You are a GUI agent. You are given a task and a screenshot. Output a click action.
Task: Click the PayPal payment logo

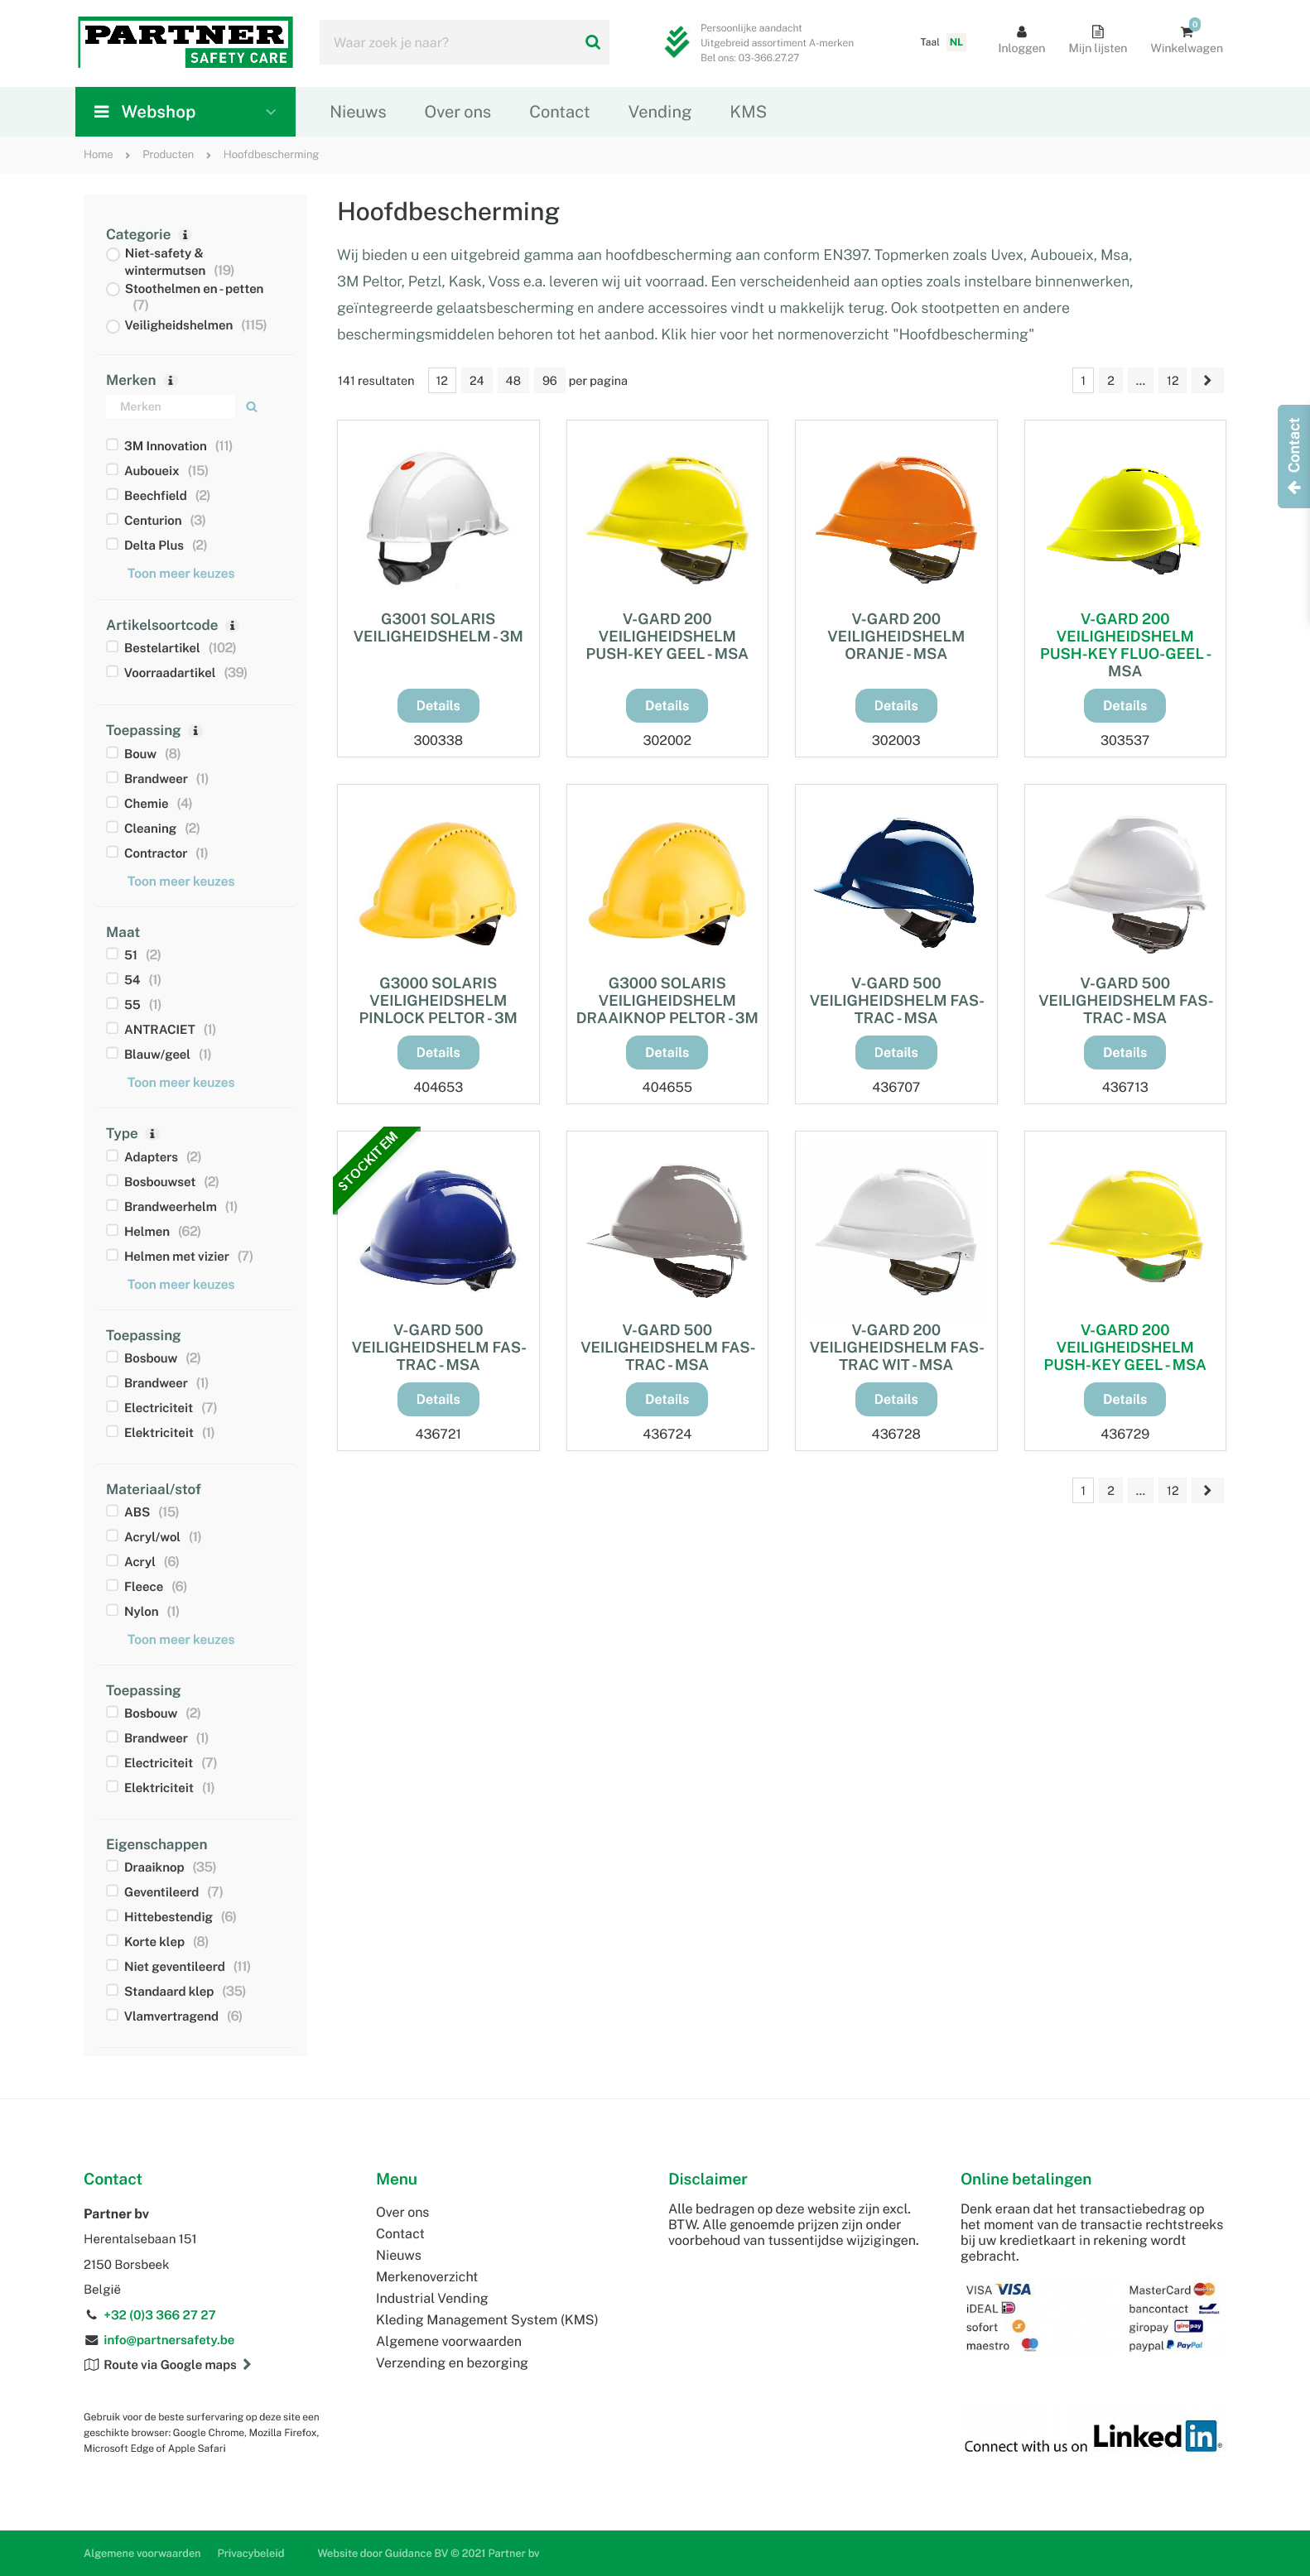pyautogui.click(x=1184, y=2345)
